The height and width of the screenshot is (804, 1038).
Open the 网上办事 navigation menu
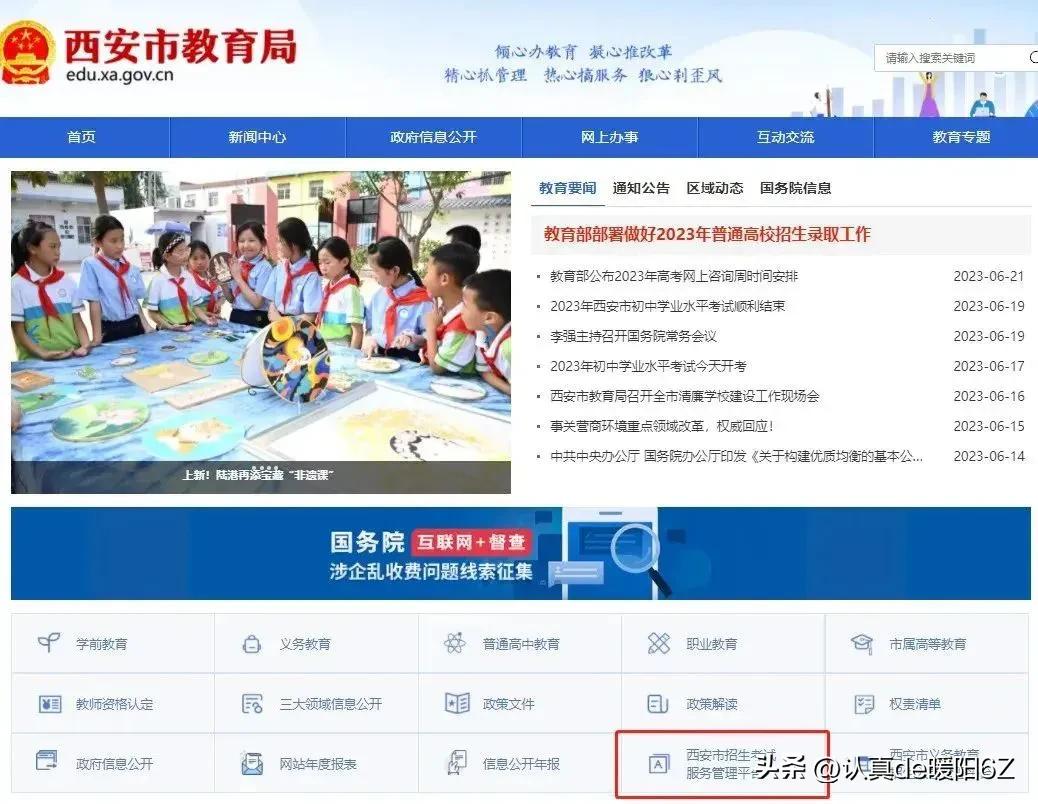pos(611,137)
